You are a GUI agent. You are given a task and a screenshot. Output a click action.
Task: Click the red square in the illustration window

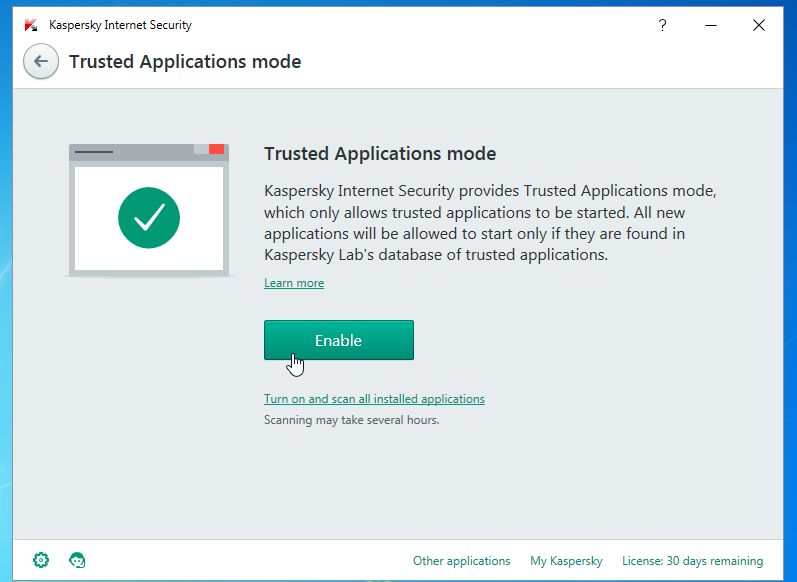coord(216,149)
